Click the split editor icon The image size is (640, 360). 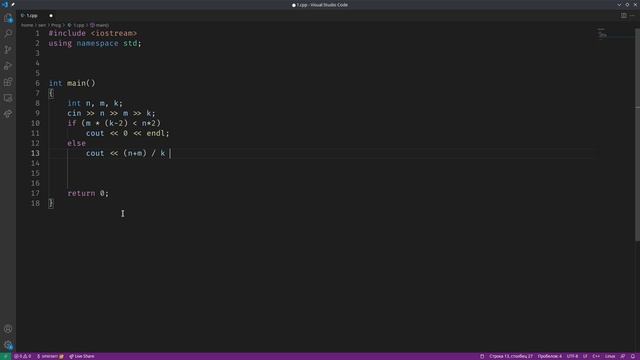coord(624,16)
